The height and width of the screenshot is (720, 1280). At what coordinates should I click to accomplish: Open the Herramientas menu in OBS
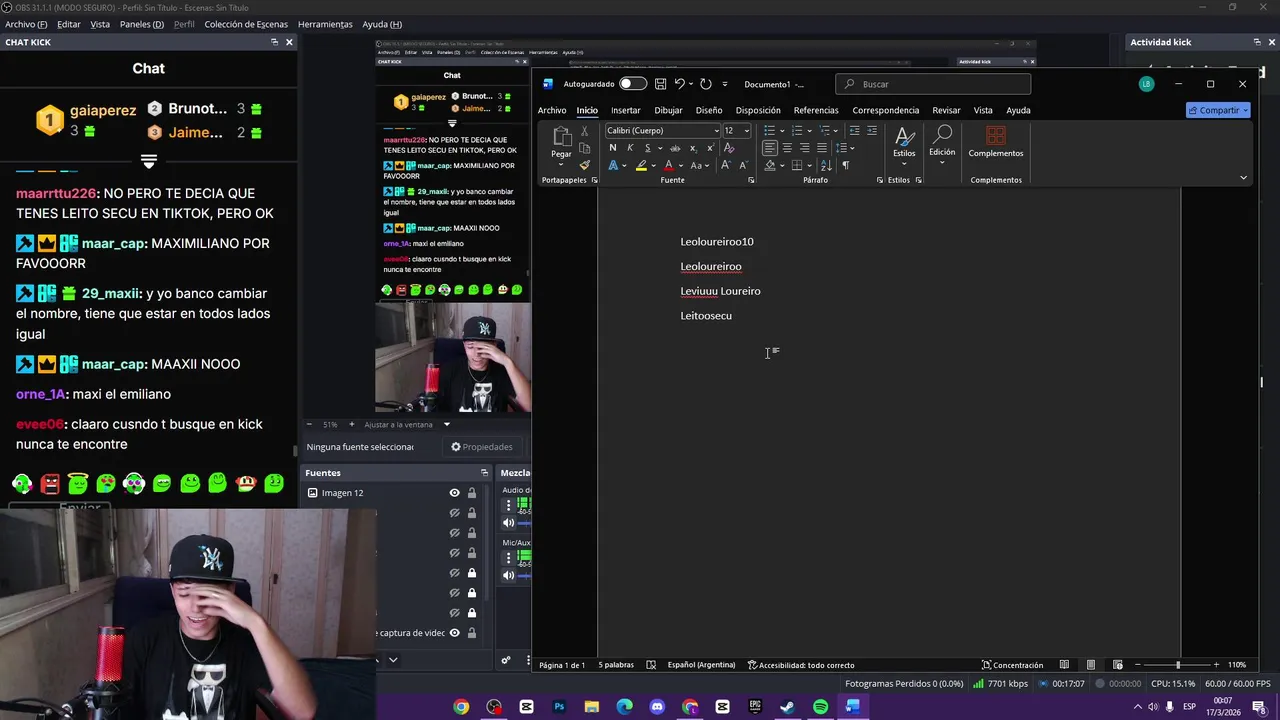(325, 24)
